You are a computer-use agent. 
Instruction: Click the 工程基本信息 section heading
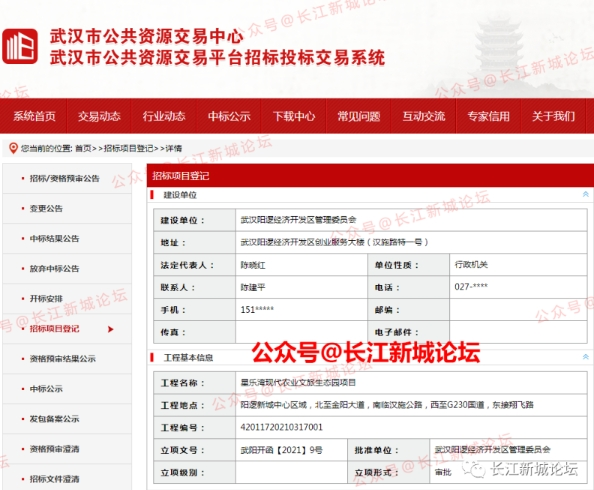click(x=188, y=358)
